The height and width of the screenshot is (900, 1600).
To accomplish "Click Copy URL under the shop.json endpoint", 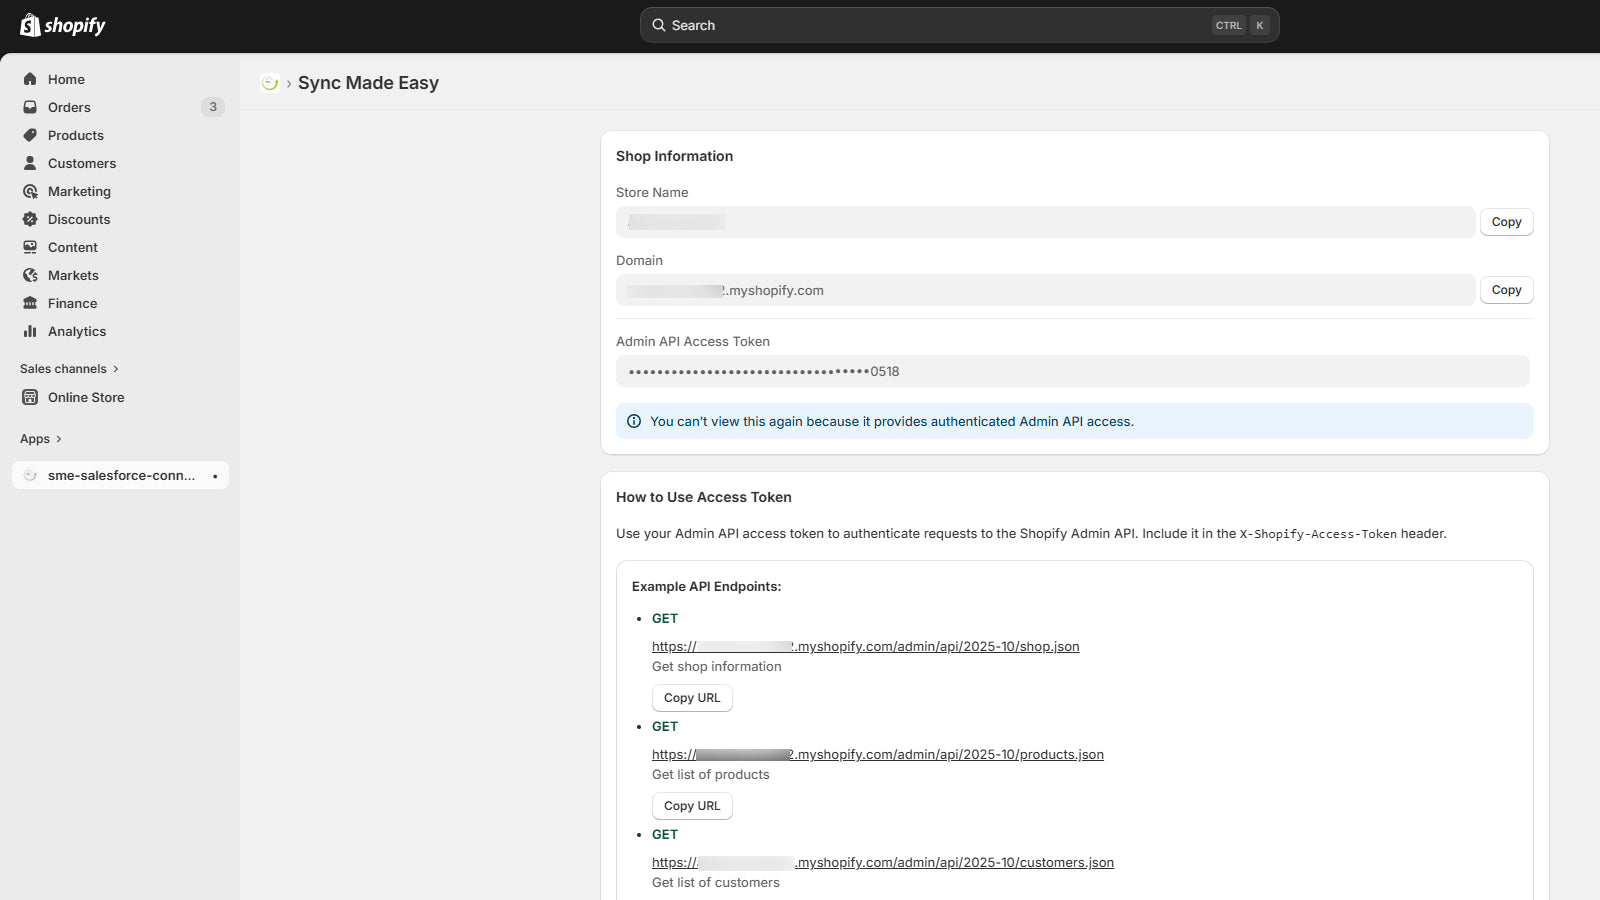I will coord(692,697).
